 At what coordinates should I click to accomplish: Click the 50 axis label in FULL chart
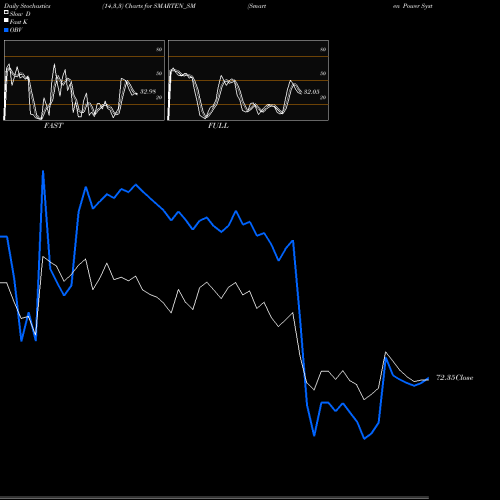pos(323,73)
